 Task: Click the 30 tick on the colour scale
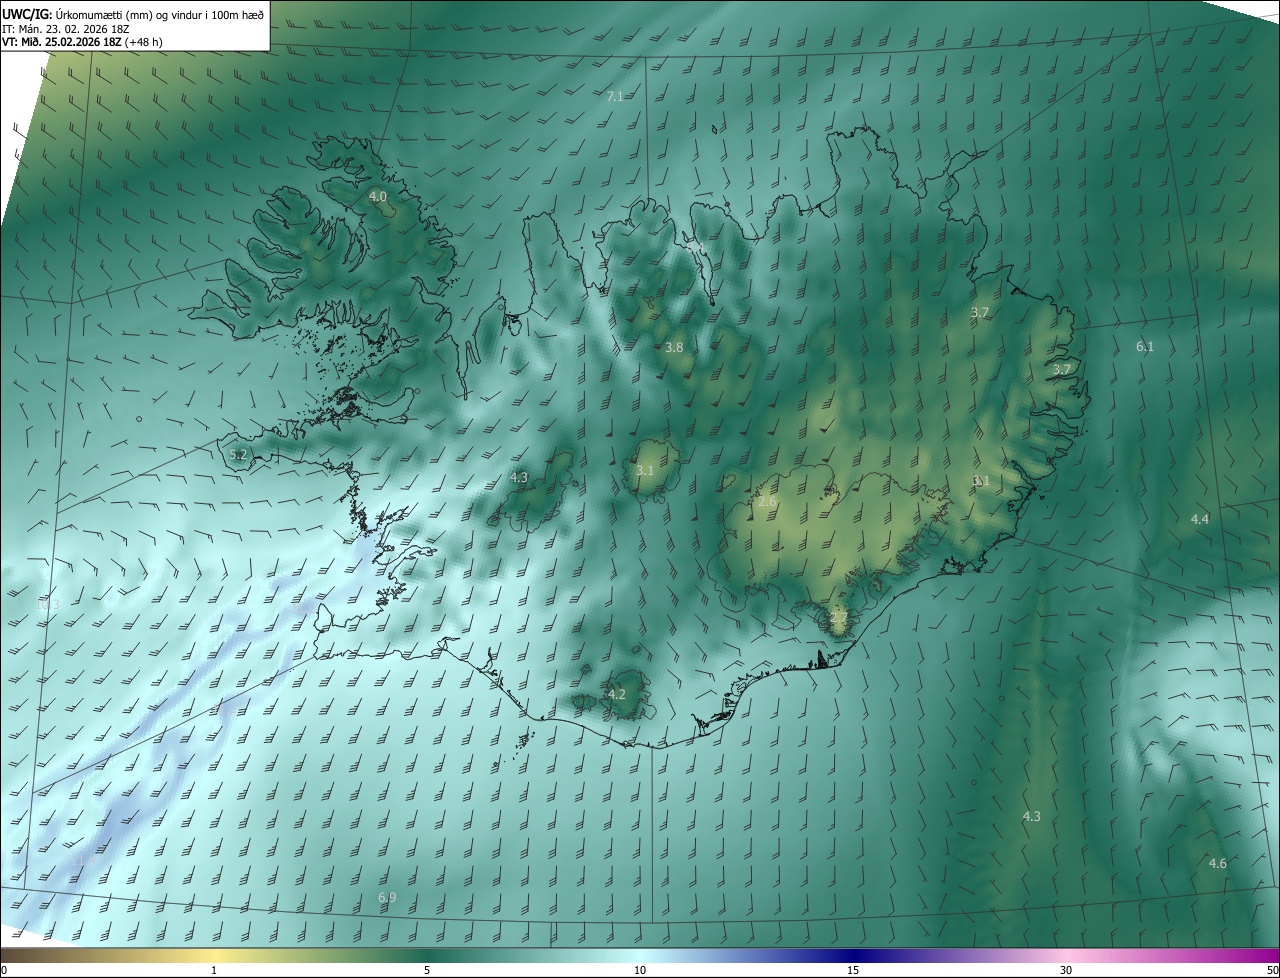tap(1066, 970)
